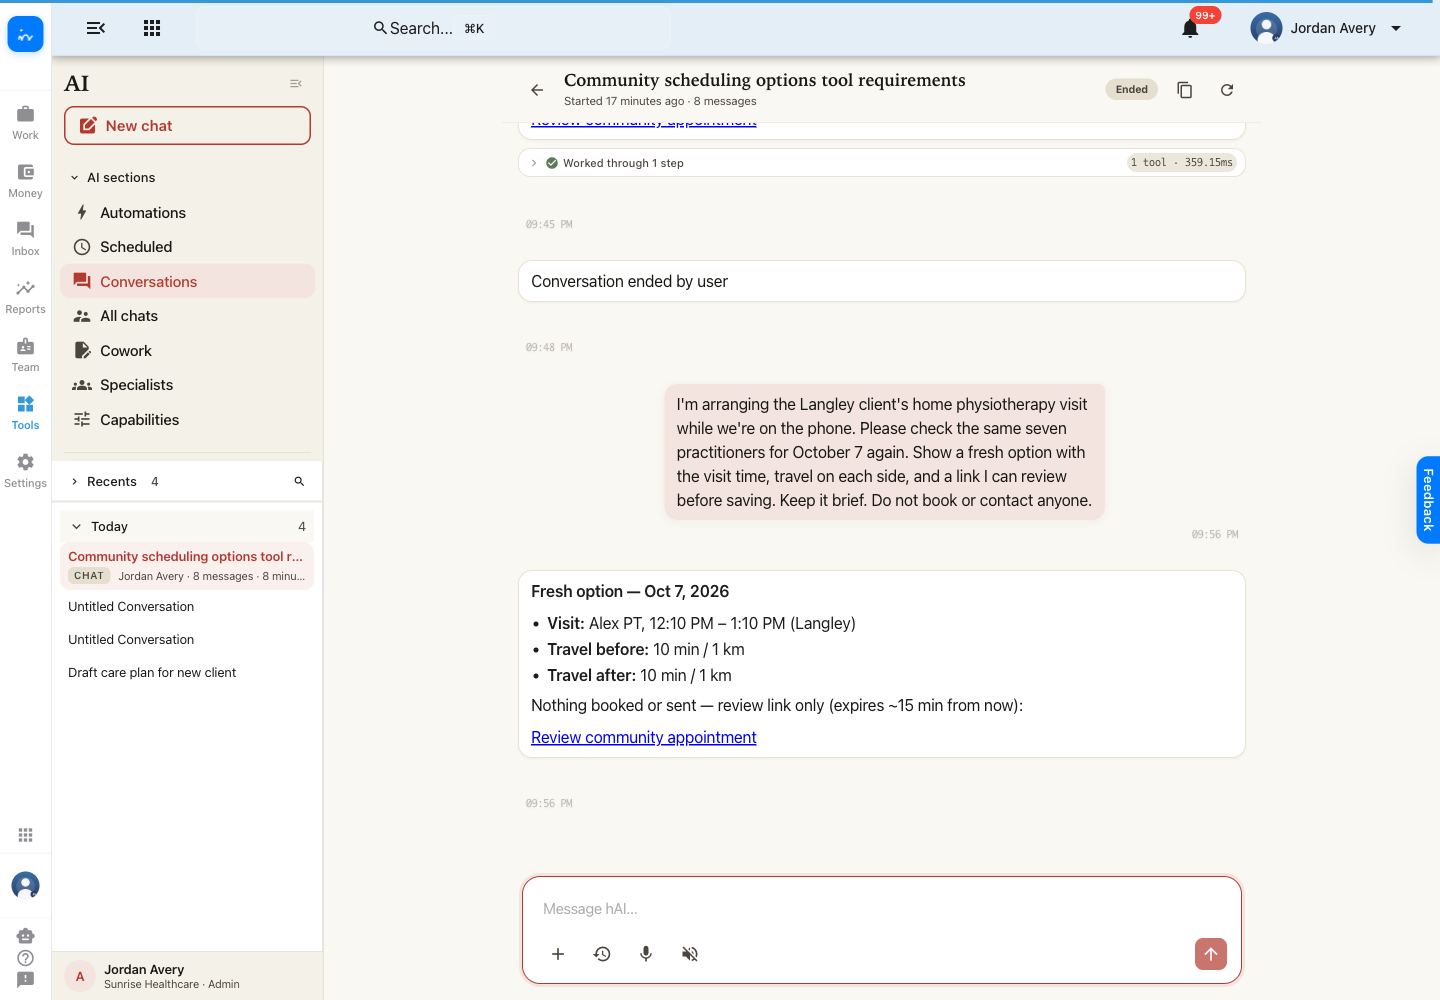
Task: Open the Review community appointment link
Action: tap(644, 738)
